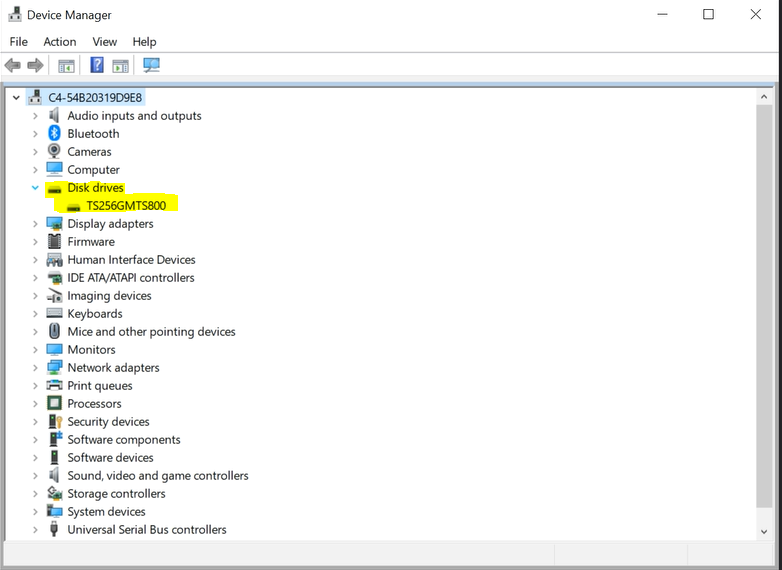Expand the Universal Serial Bus controllers arrow
The height and width of the screenshot is (570, 782).
(x=35, y=530)
